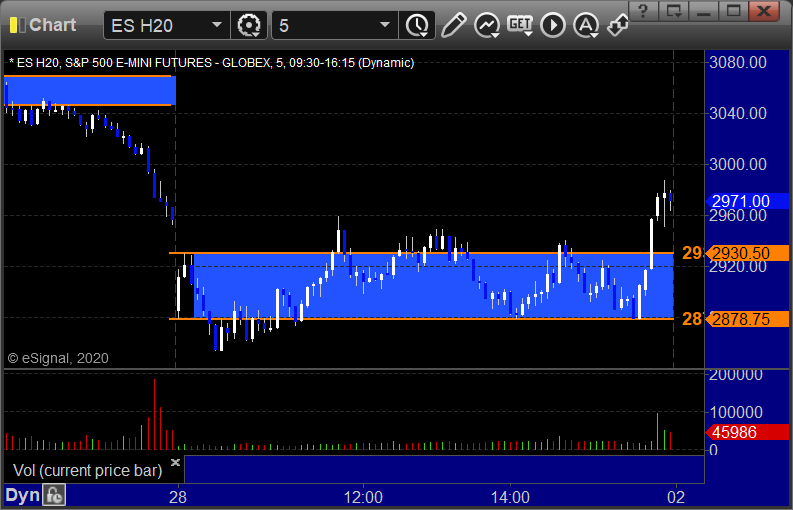Click the tallest red volume bar
Screen dimensions: 793x510
[x=154, y=414]
